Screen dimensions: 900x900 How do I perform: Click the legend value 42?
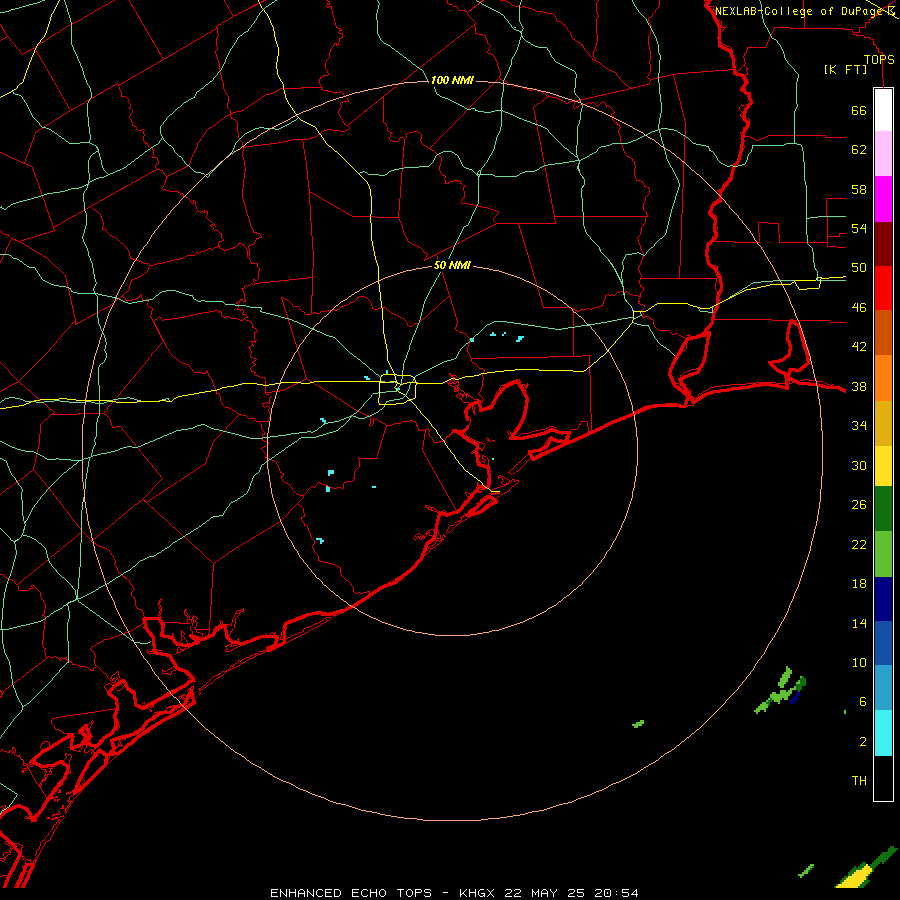click(859, 346)
